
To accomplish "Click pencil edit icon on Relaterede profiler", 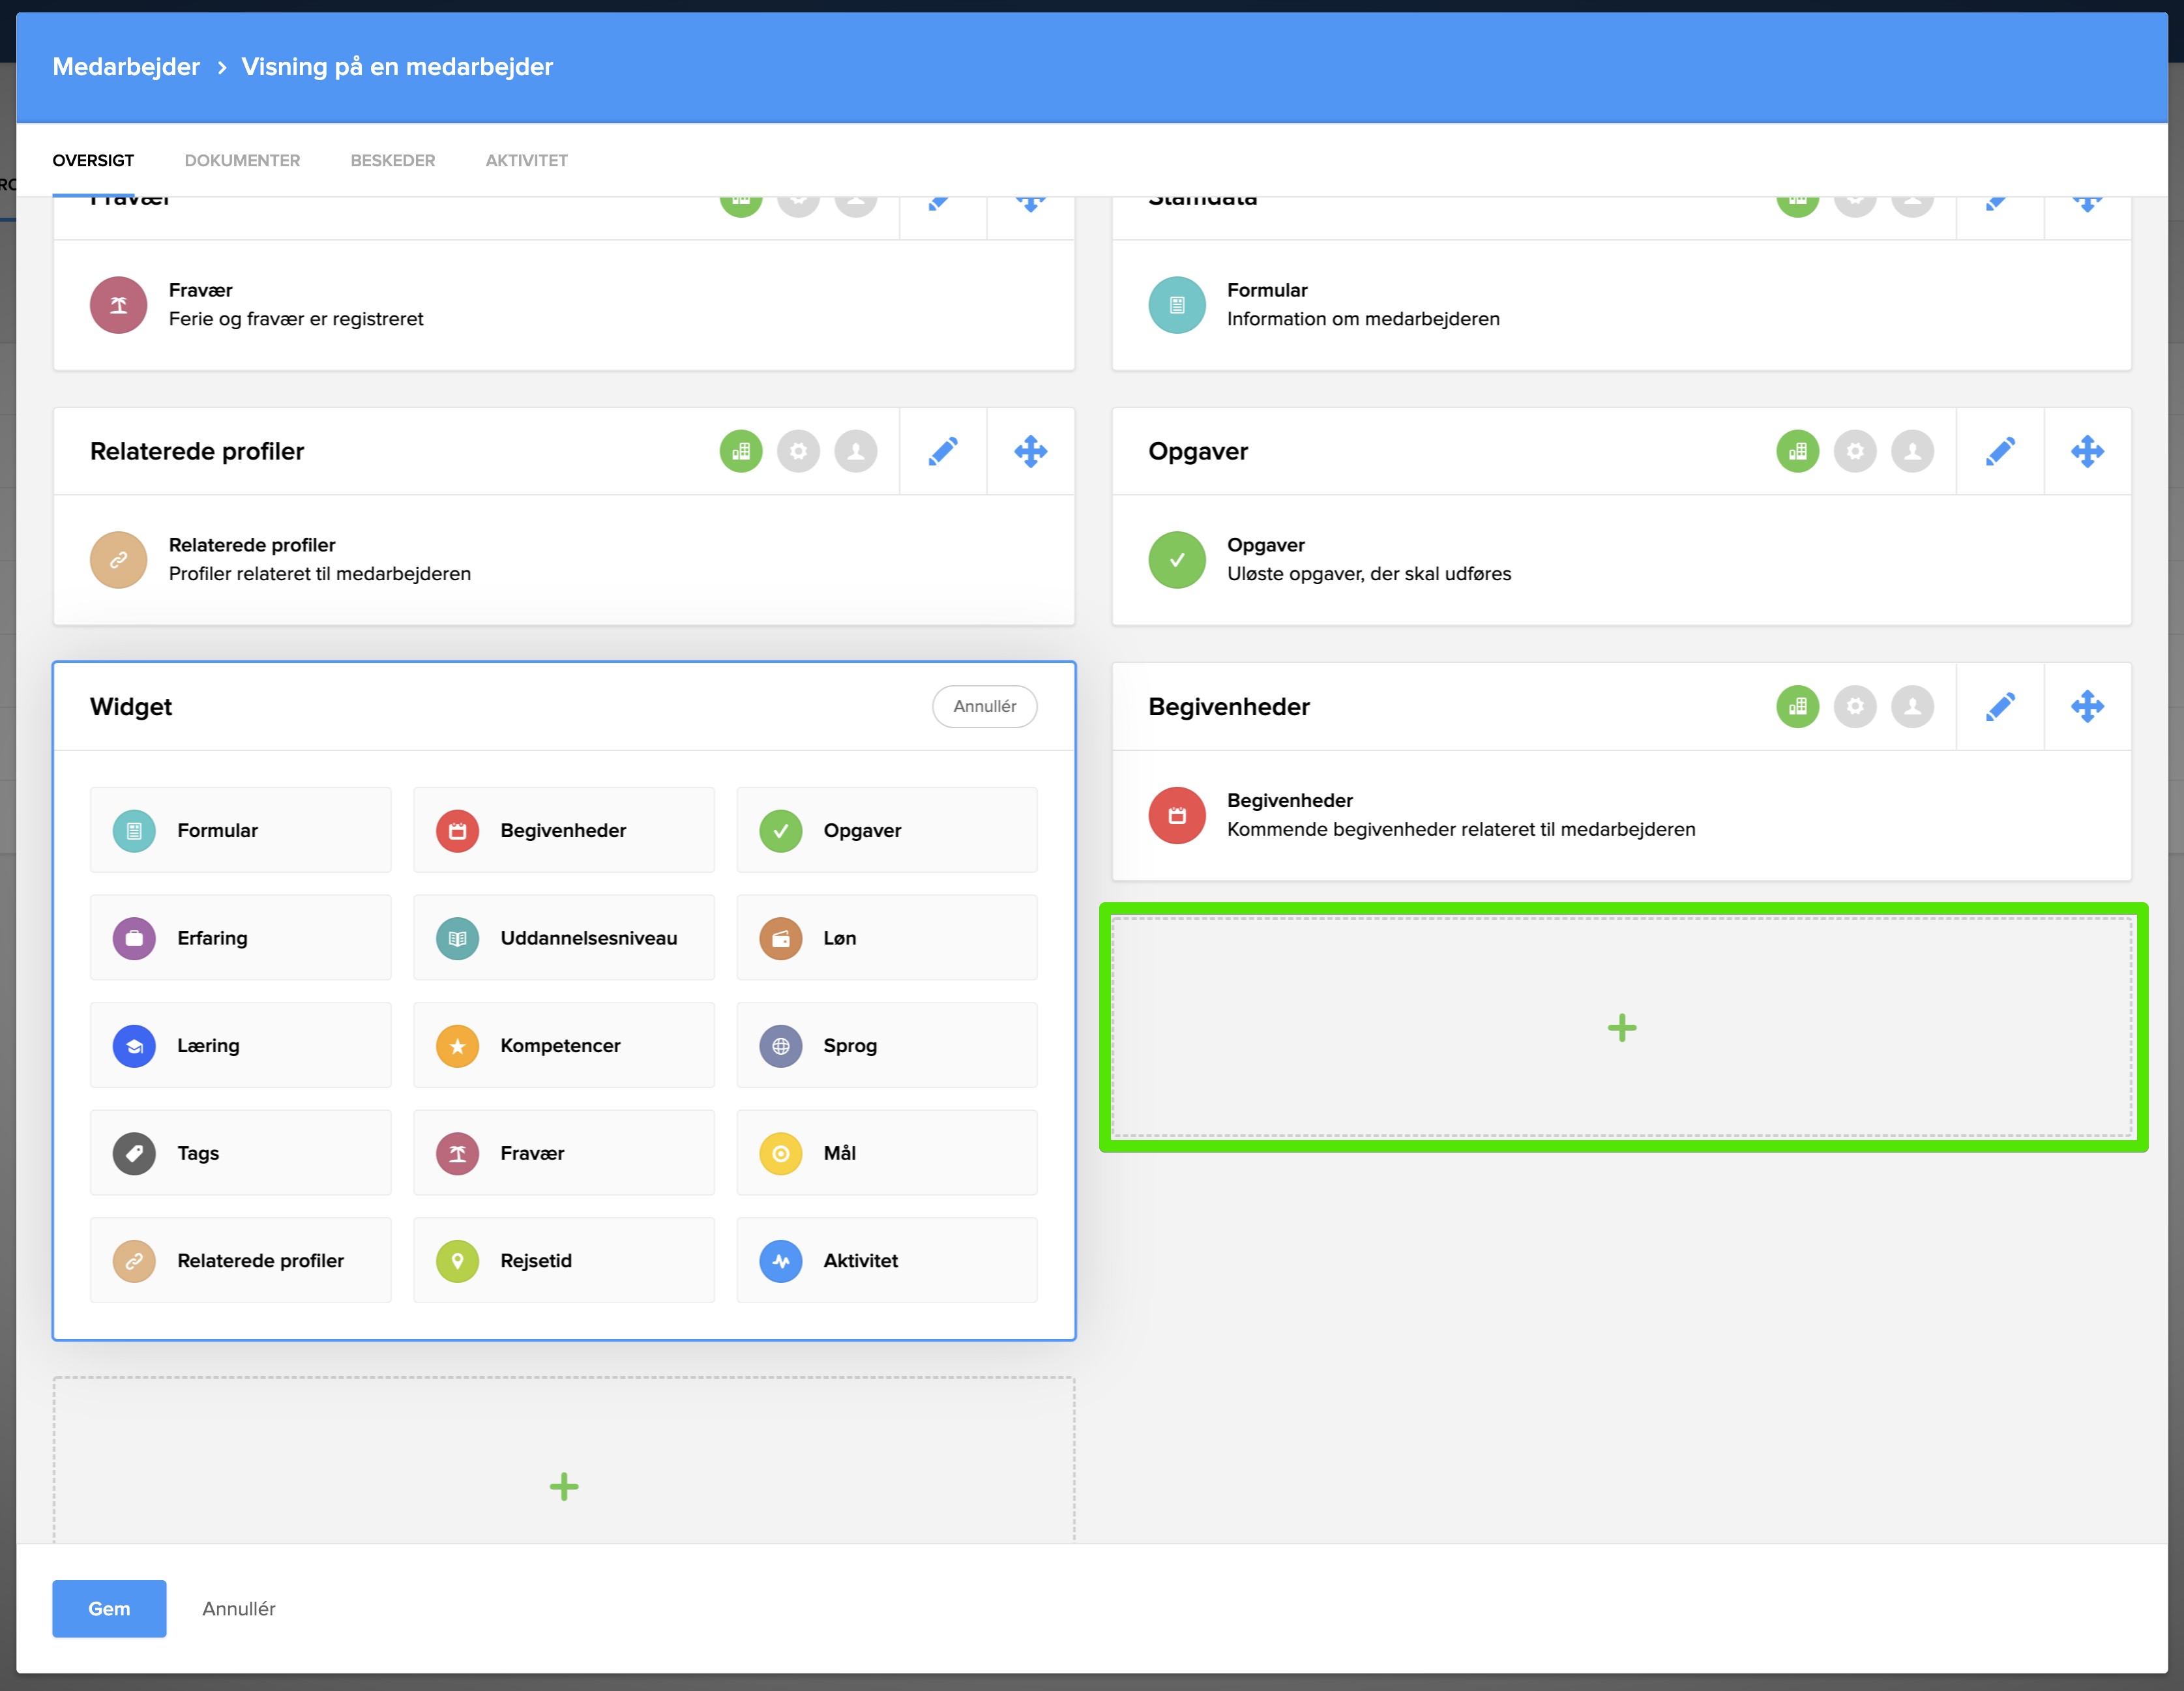I will click(942, 451).
